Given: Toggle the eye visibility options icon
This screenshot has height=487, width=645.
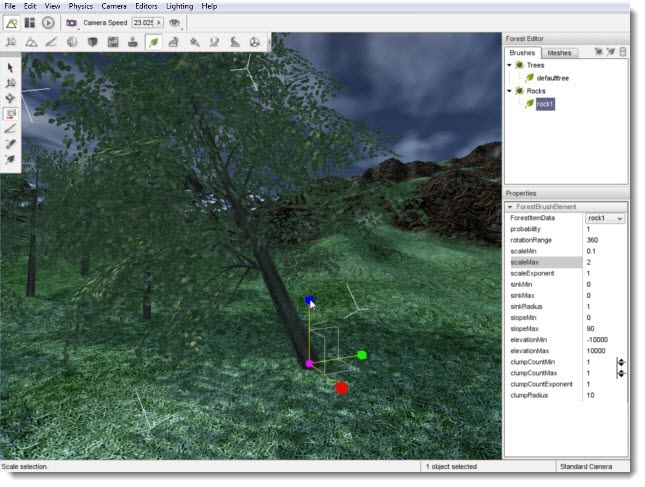Looking at the screenshot, I should [x=175, y=23].
